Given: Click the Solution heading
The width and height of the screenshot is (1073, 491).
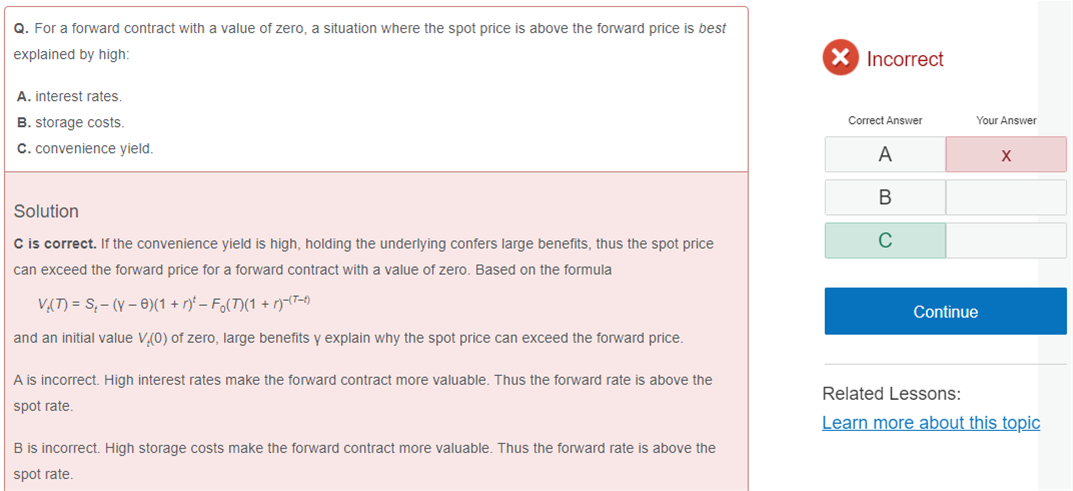Looking at the screenshot, I should tap(46, 211).
